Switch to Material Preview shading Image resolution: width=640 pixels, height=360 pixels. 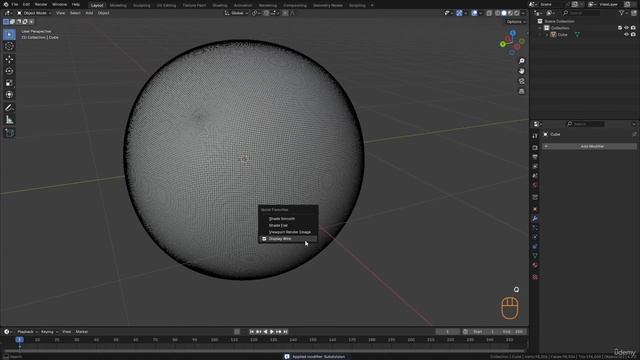pyautogui.click(x=510, y=13)
